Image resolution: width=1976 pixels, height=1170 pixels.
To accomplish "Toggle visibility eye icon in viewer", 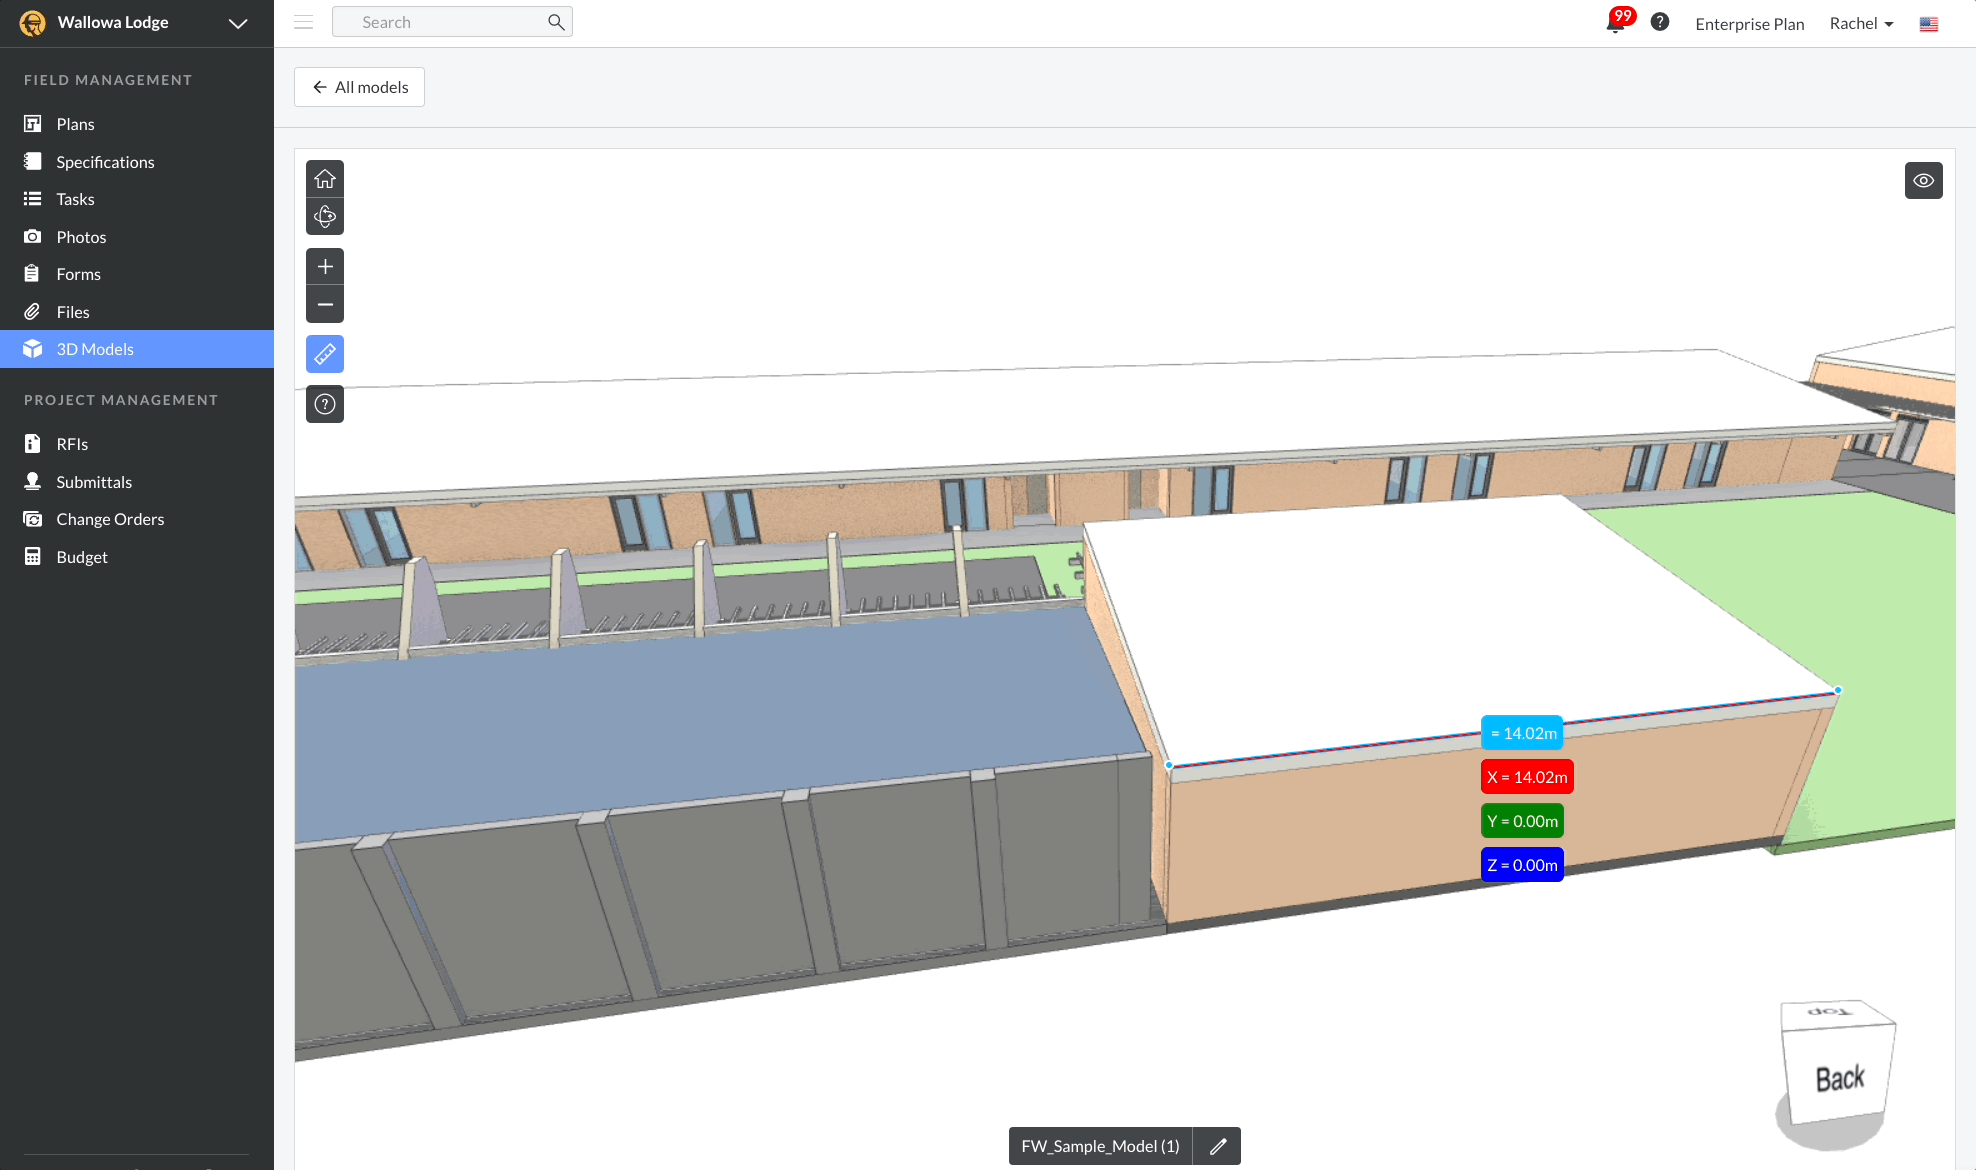I will click(x=1923, y=181).
